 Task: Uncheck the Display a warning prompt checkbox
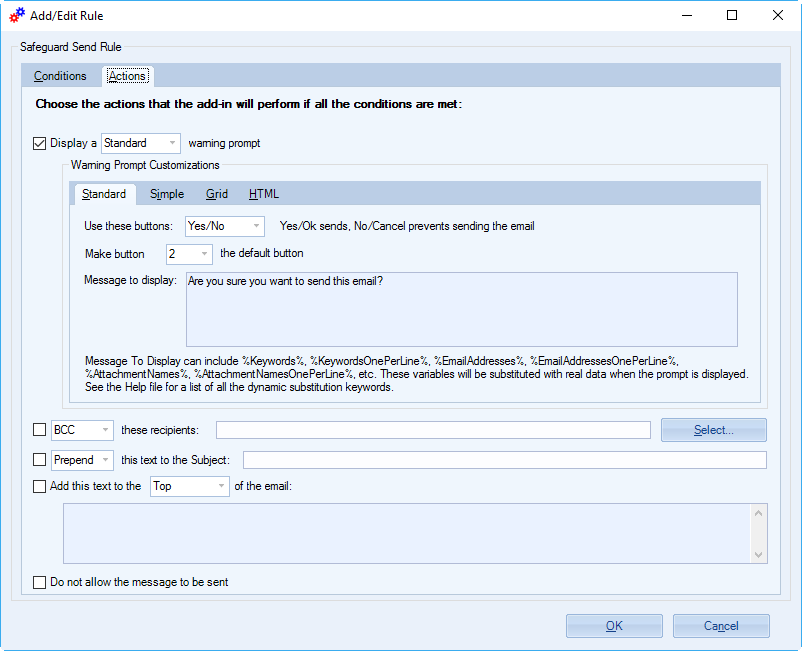pyautogui.click(x=39, y=143)
